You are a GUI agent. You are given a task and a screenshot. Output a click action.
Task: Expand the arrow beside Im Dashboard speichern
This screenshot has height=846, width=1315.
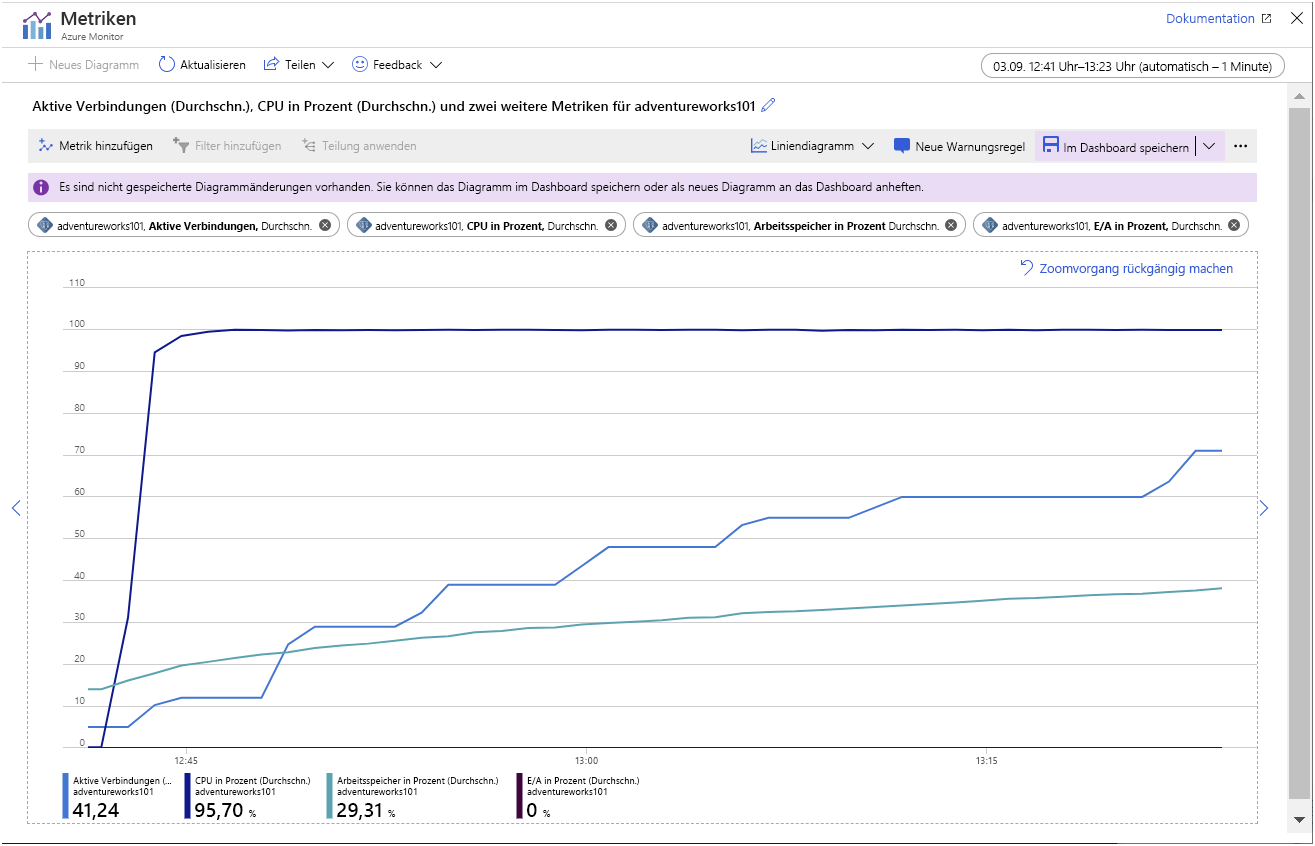[1209, 146]
